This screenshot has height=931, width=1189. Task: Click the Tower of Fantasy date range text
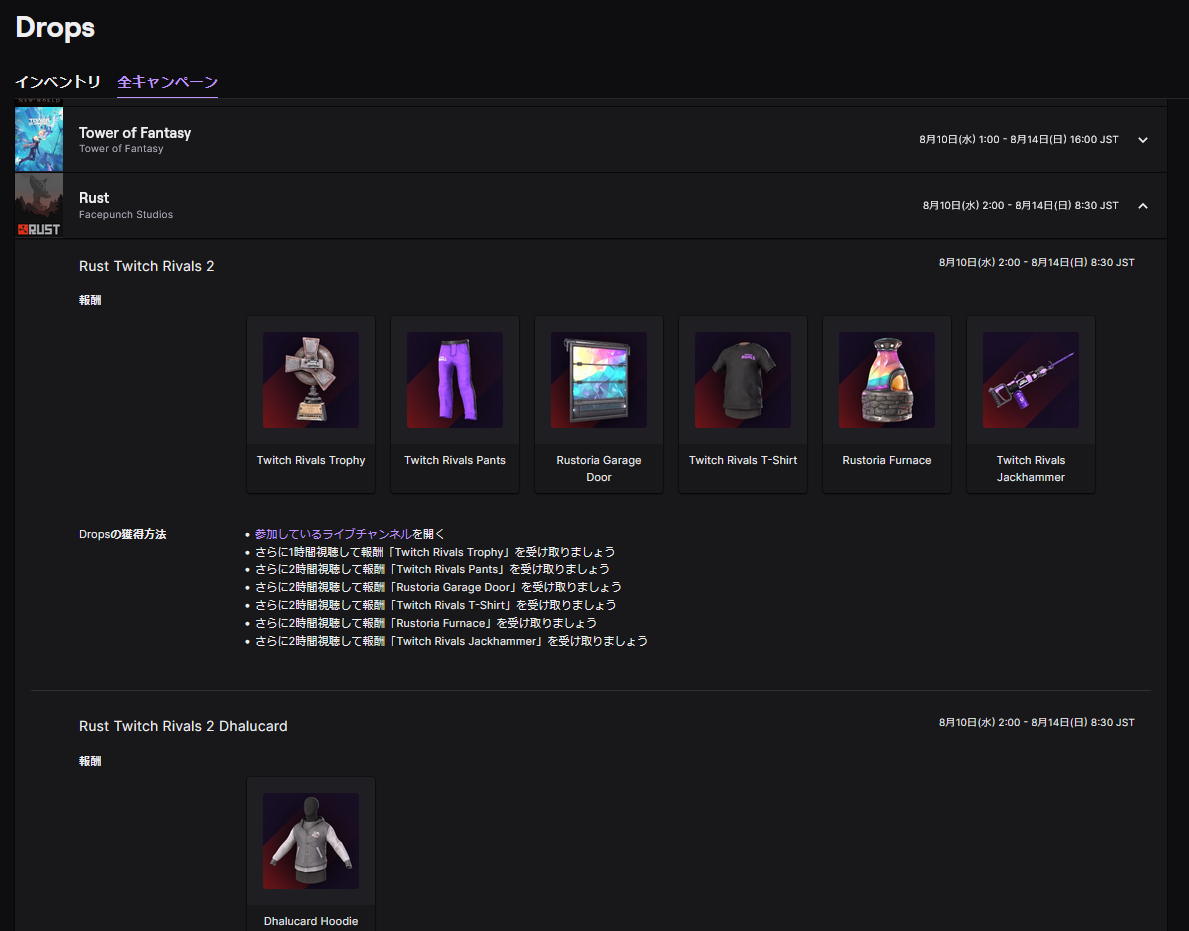pos(1018,139)
